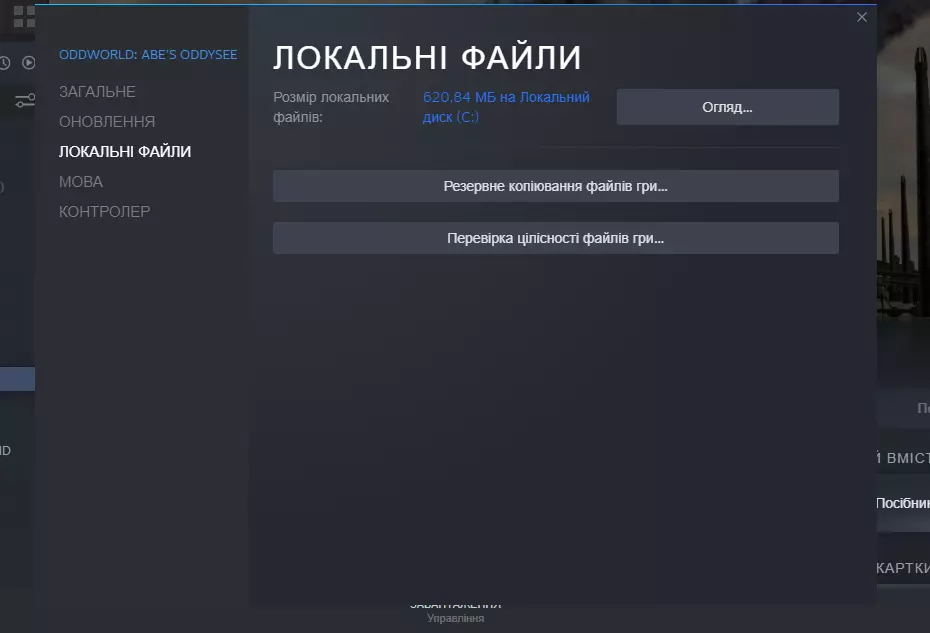Click the Посібник text in background window
This screenshot has height=633, width=930.
coord(903,503)
